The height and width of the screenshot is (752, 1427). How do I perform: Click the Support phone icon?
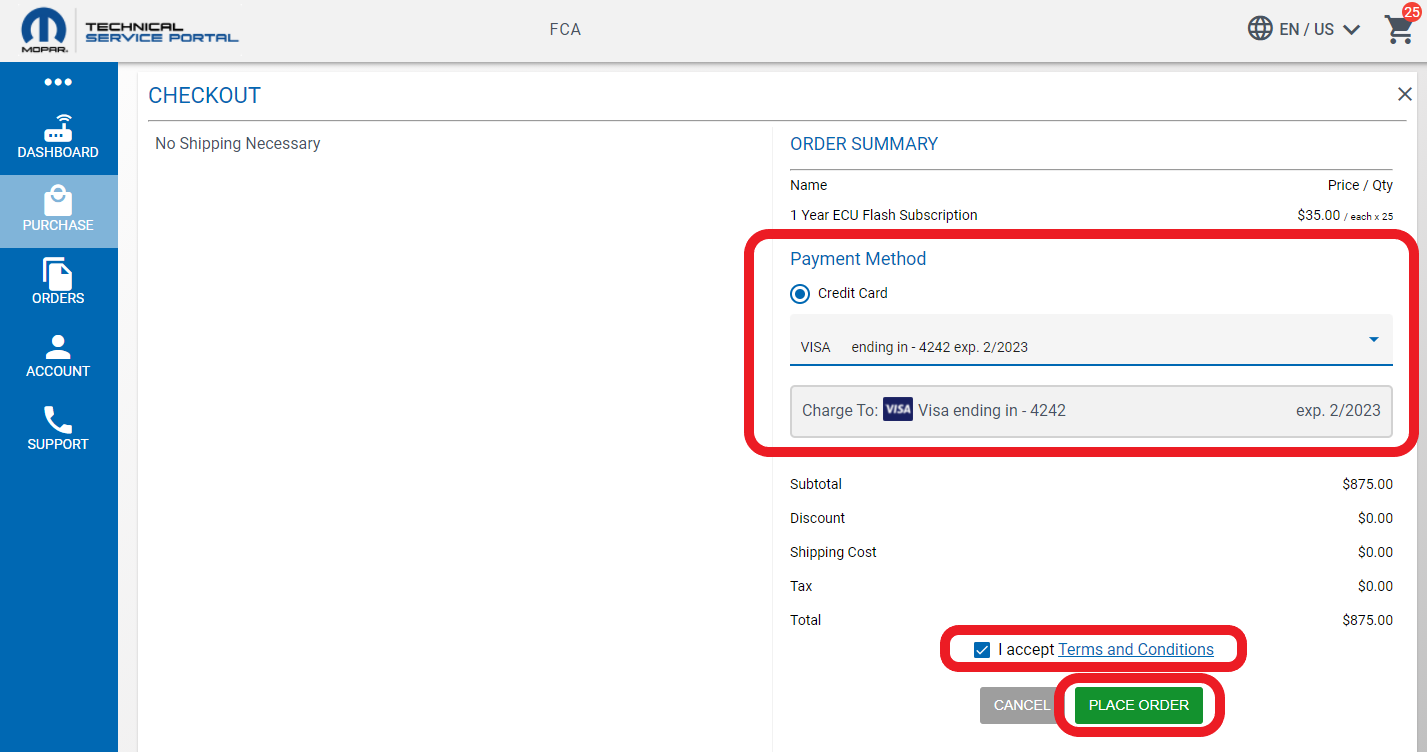point(58,419)
